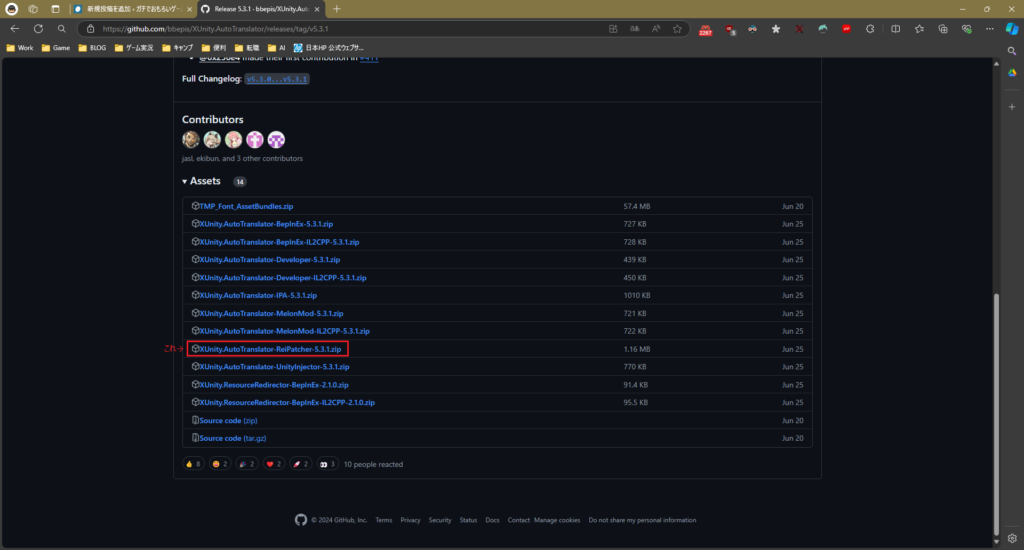Click the search magnifier beside the address bar
This screenshot has width=1024, height=550.
coord(61,29)
